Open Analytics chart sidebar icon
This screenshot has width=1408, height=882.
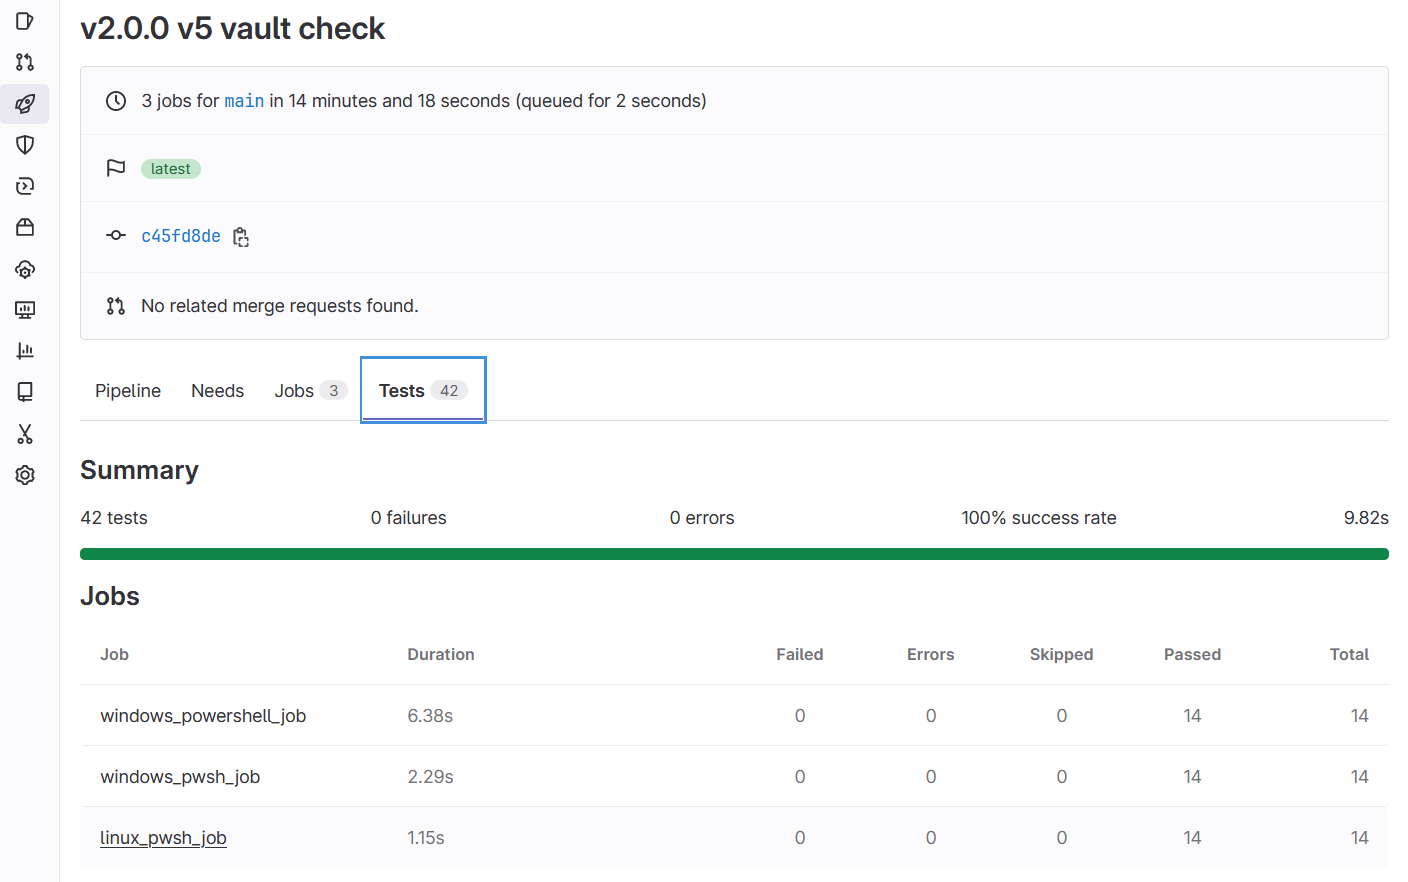pyautogui.click(x=25, y=351)
